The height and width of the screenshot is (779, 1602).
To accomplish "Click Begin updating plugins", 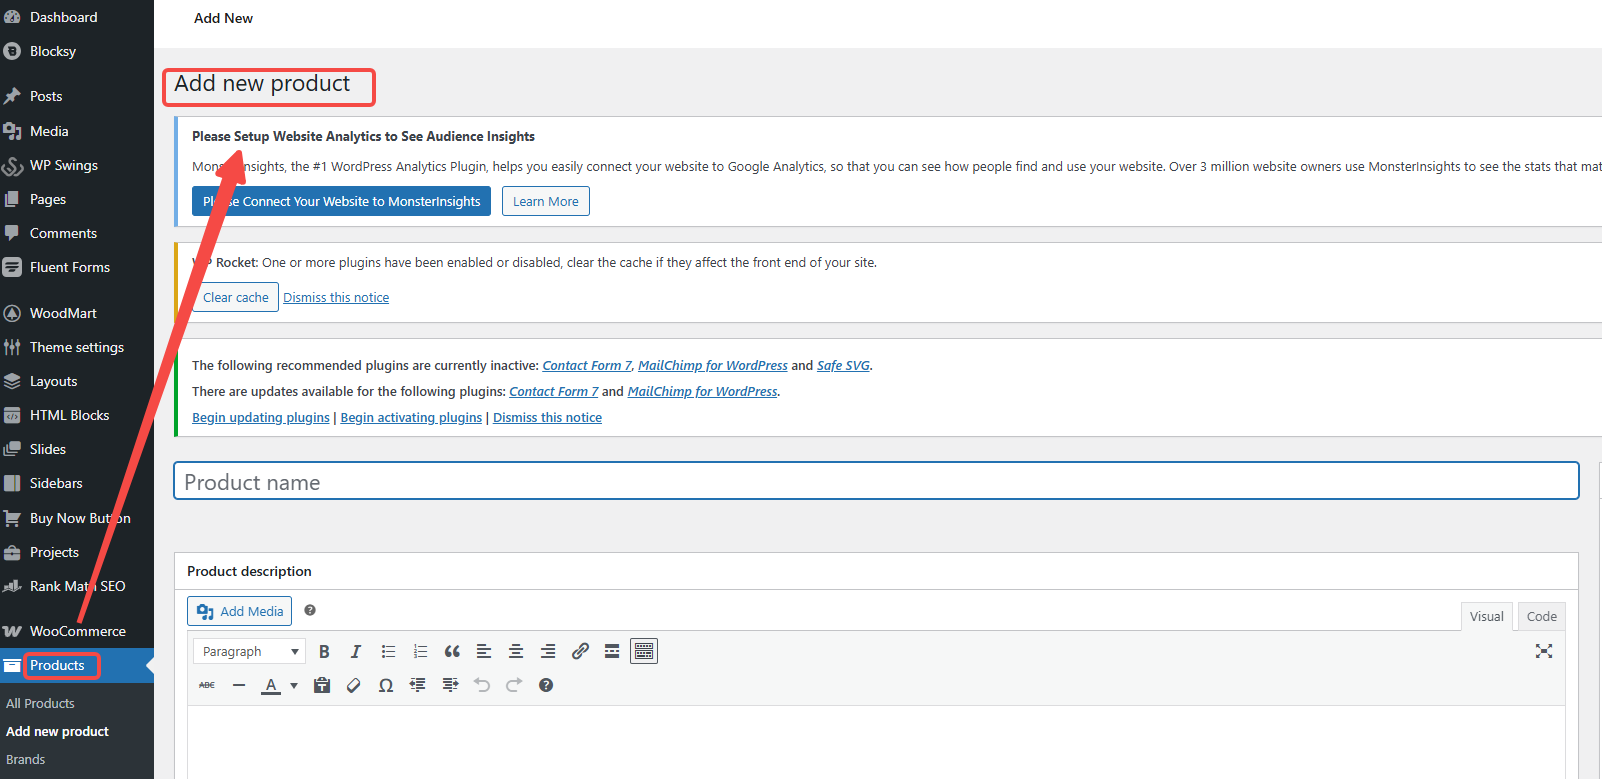I will click(x=261, y=417).
